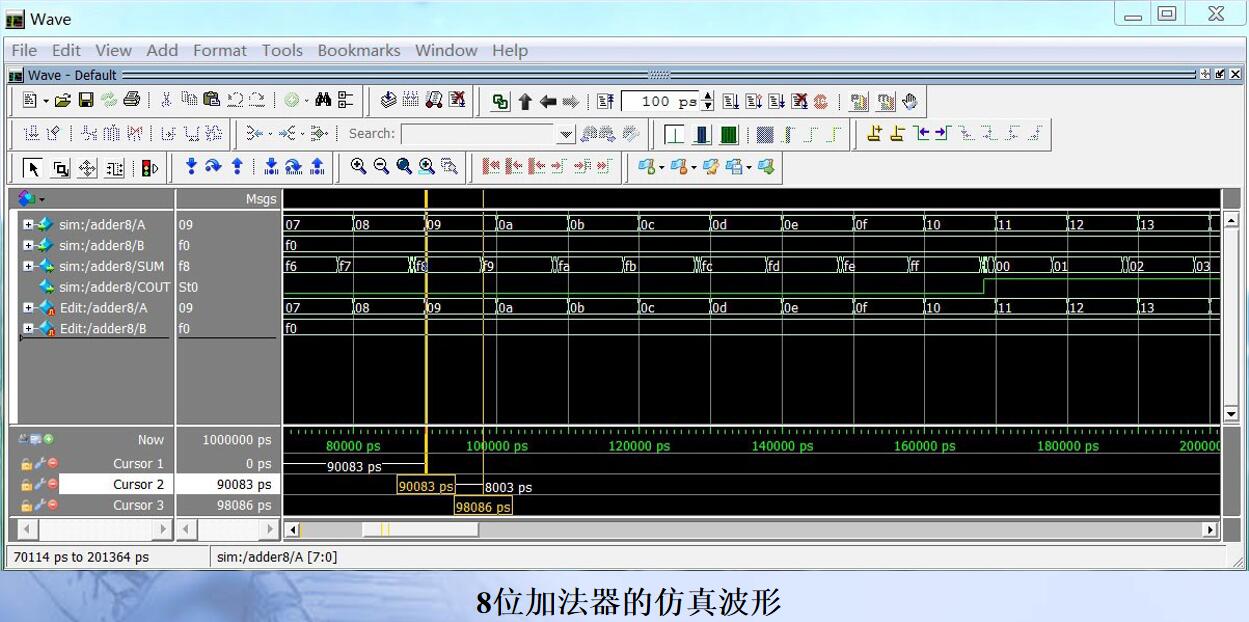Open the Search field dropdown arrow
Image resolution: width=1249 pixels, height=622 pixels.
(567, 133)
